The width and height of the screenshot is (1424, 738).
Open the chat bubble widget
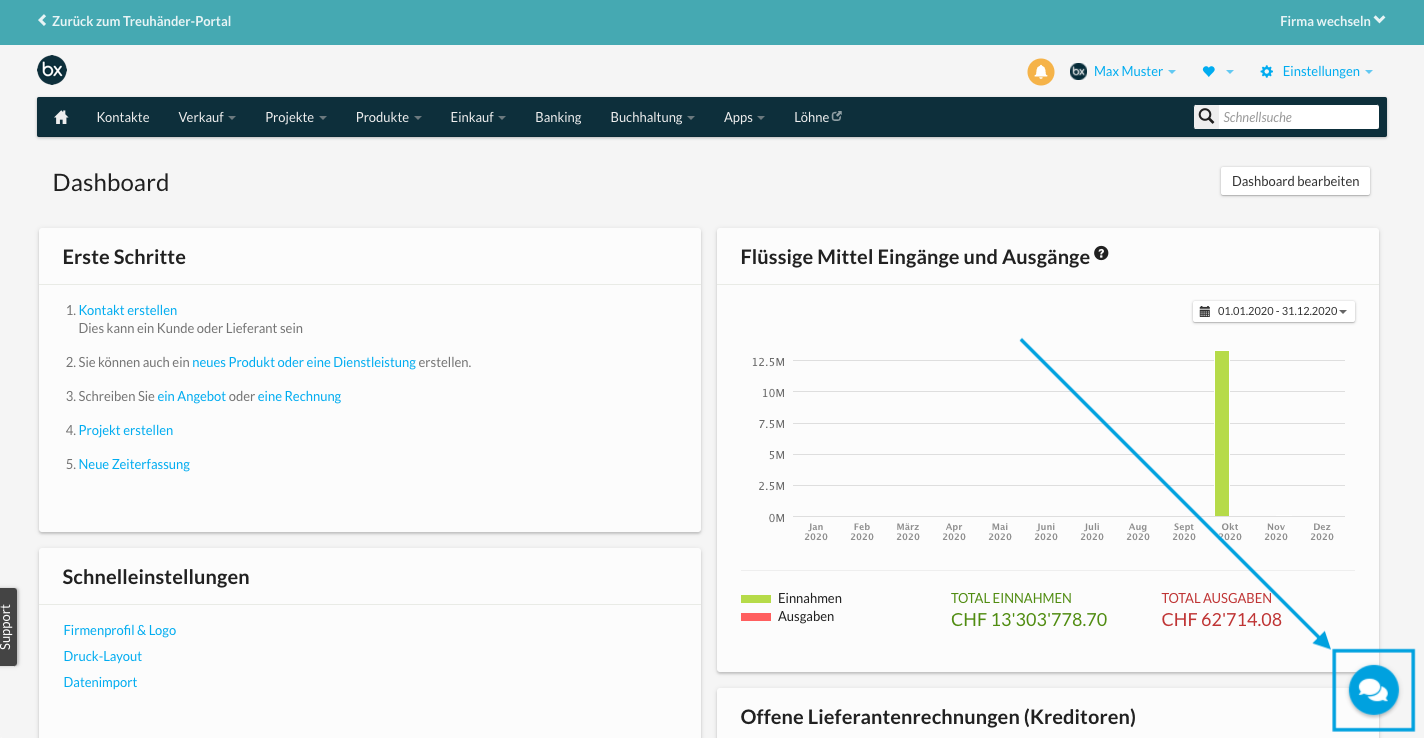click(x=1373, y=690)
